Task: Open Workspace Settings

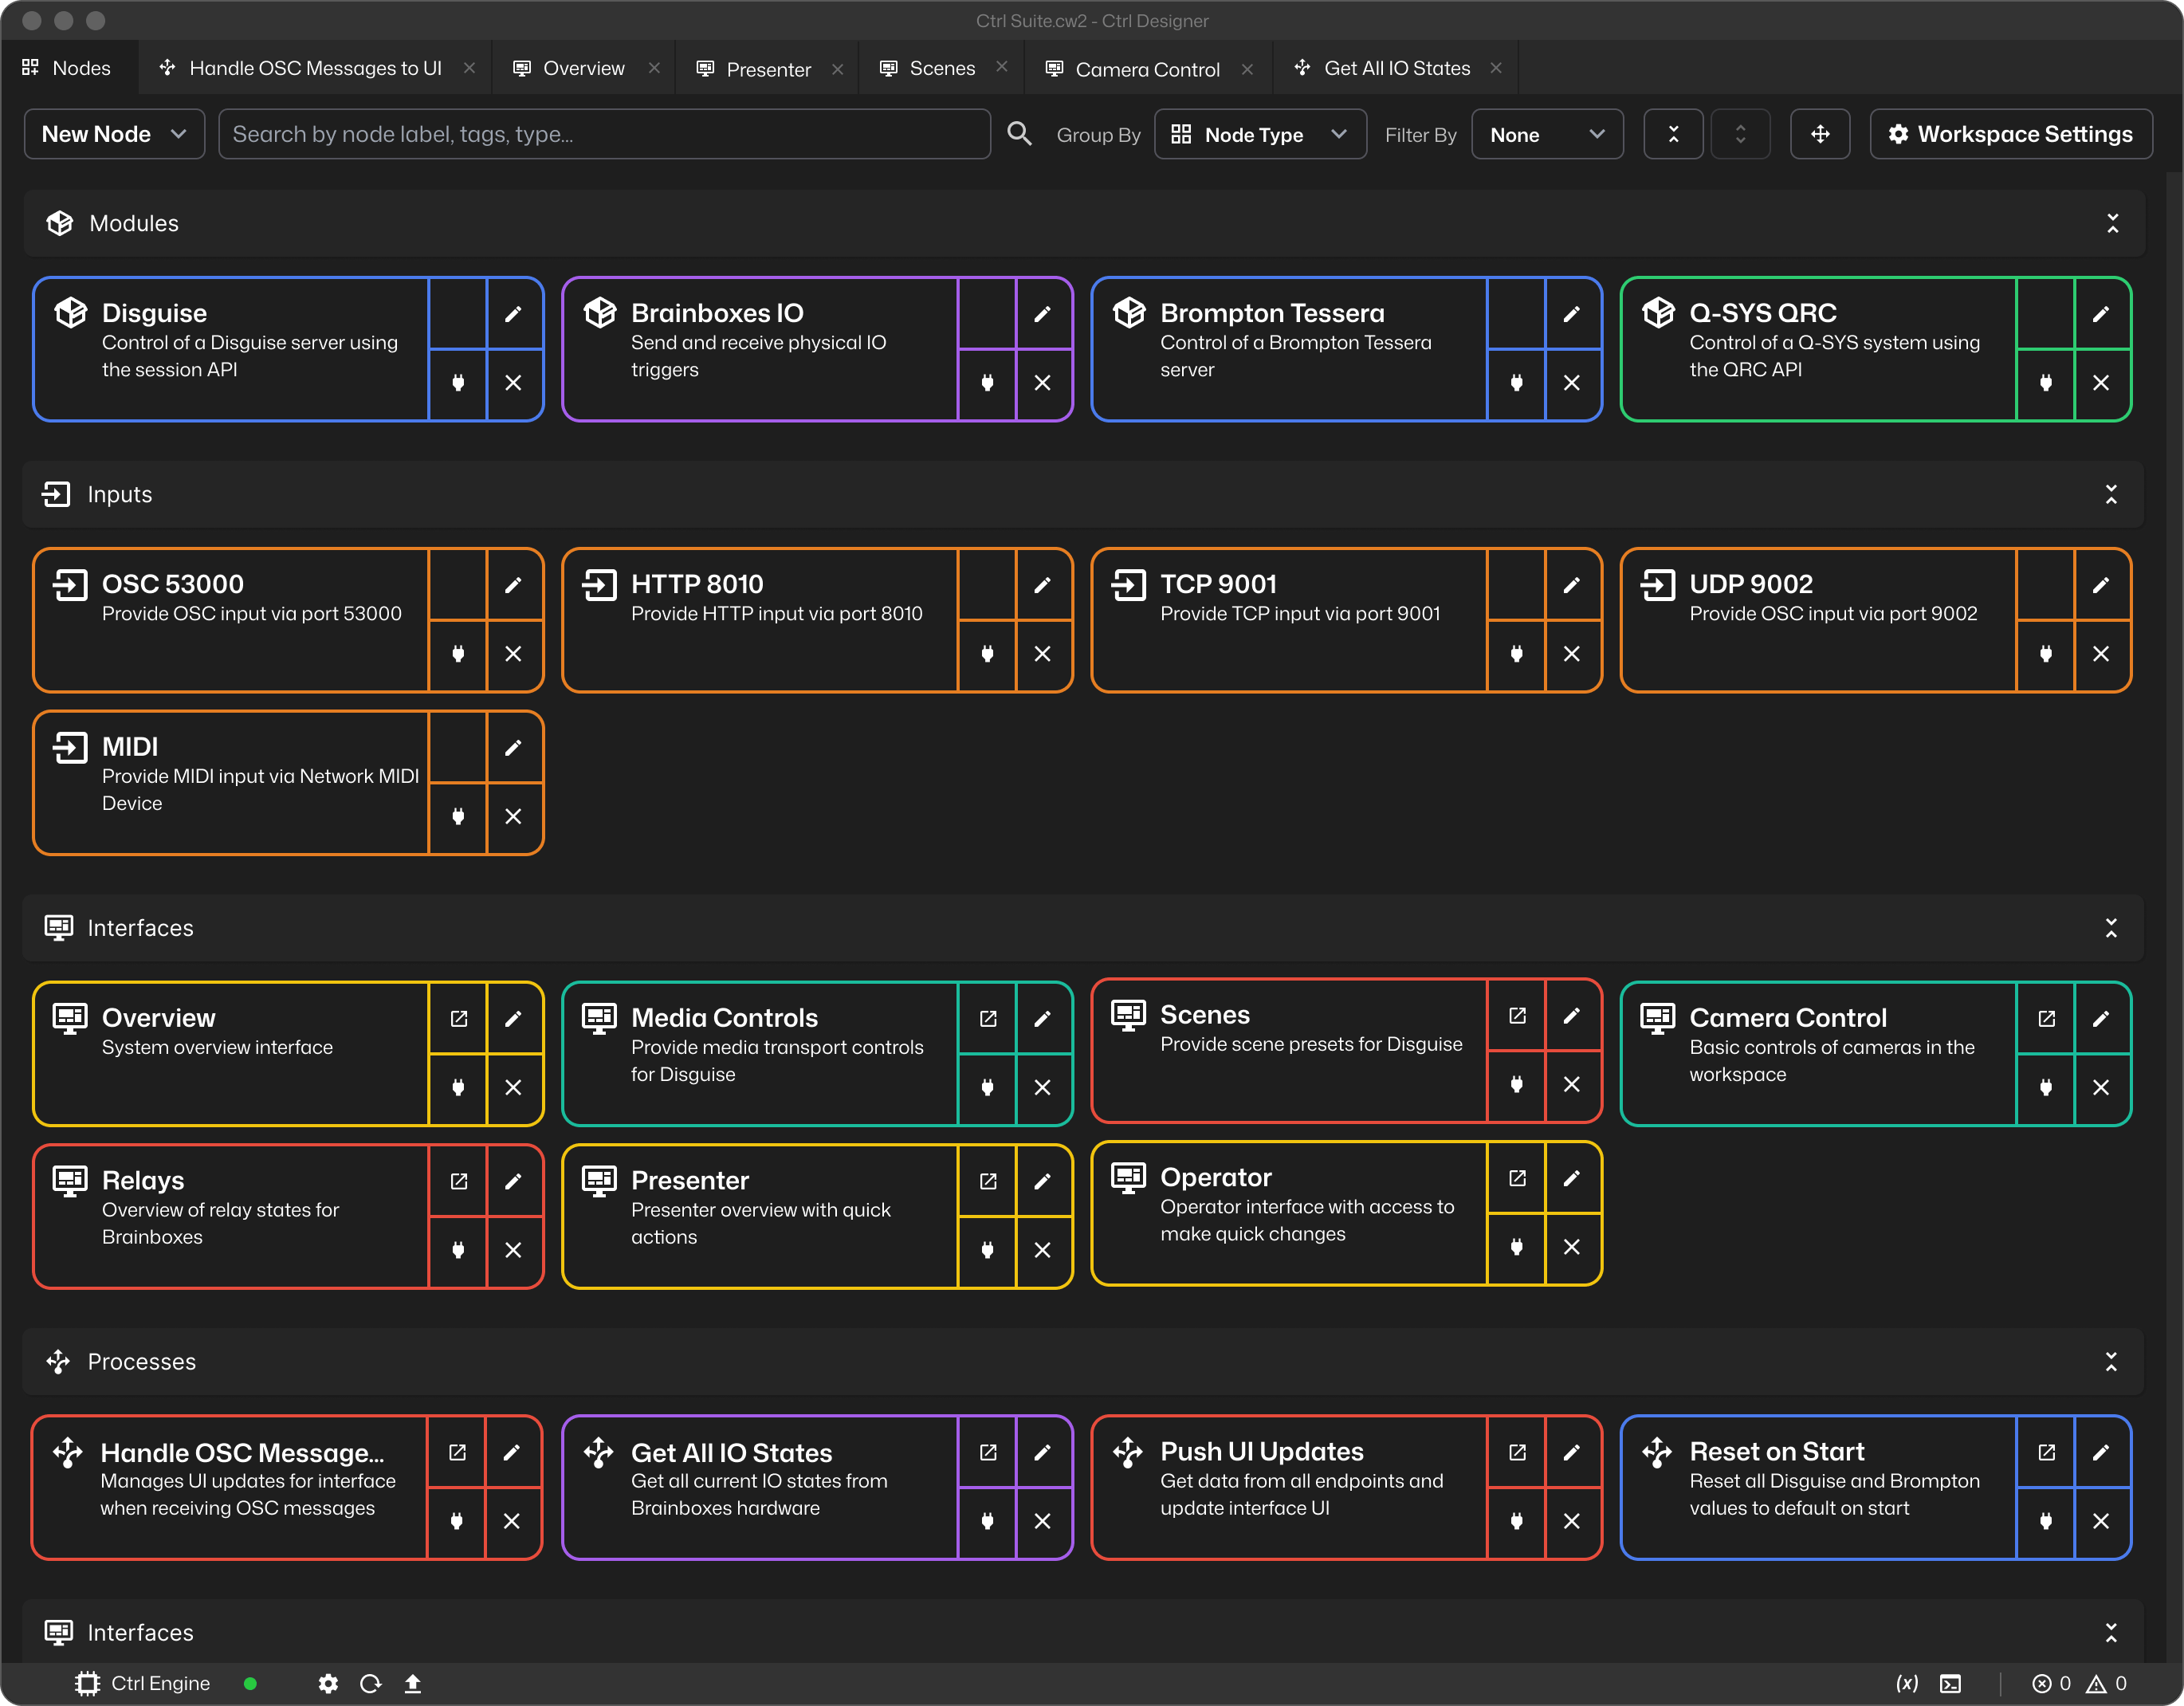Action: pyautogui.click(x=2011, y=134)
